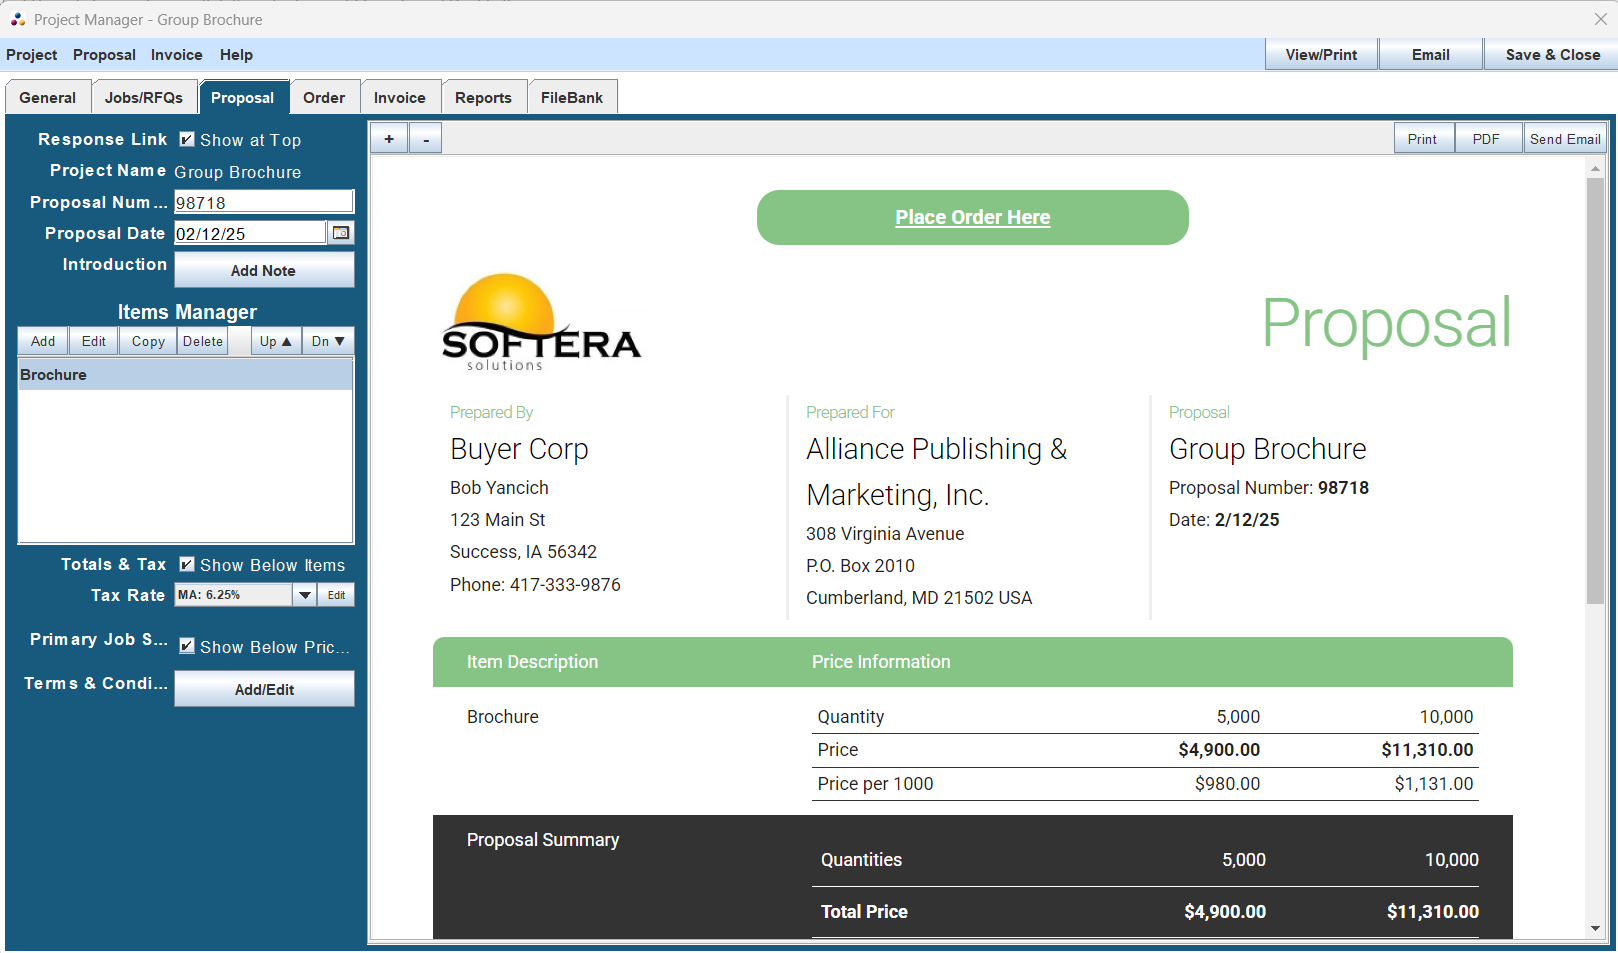Toggle Show at Top for Response Link
The width and height of the screenshot is (1618, 953).
(x=187, y=140)
